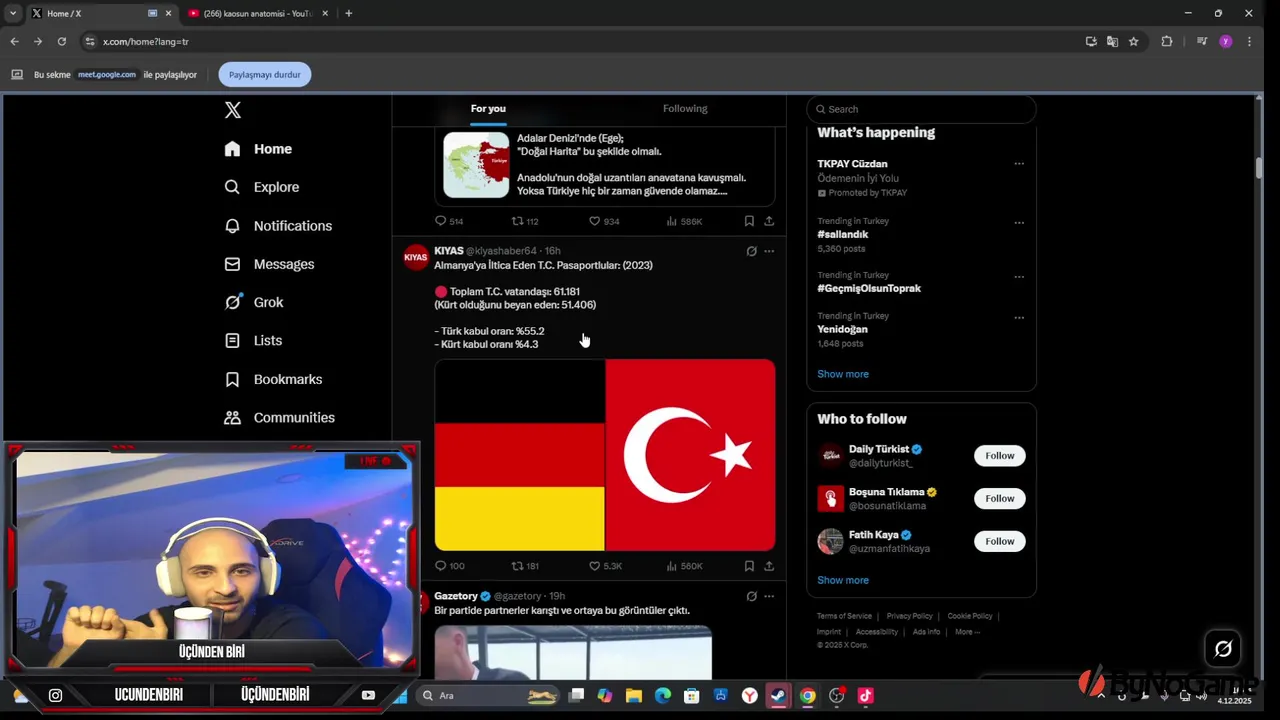Open Bookmarks in the sidebar

click(273, 379)
